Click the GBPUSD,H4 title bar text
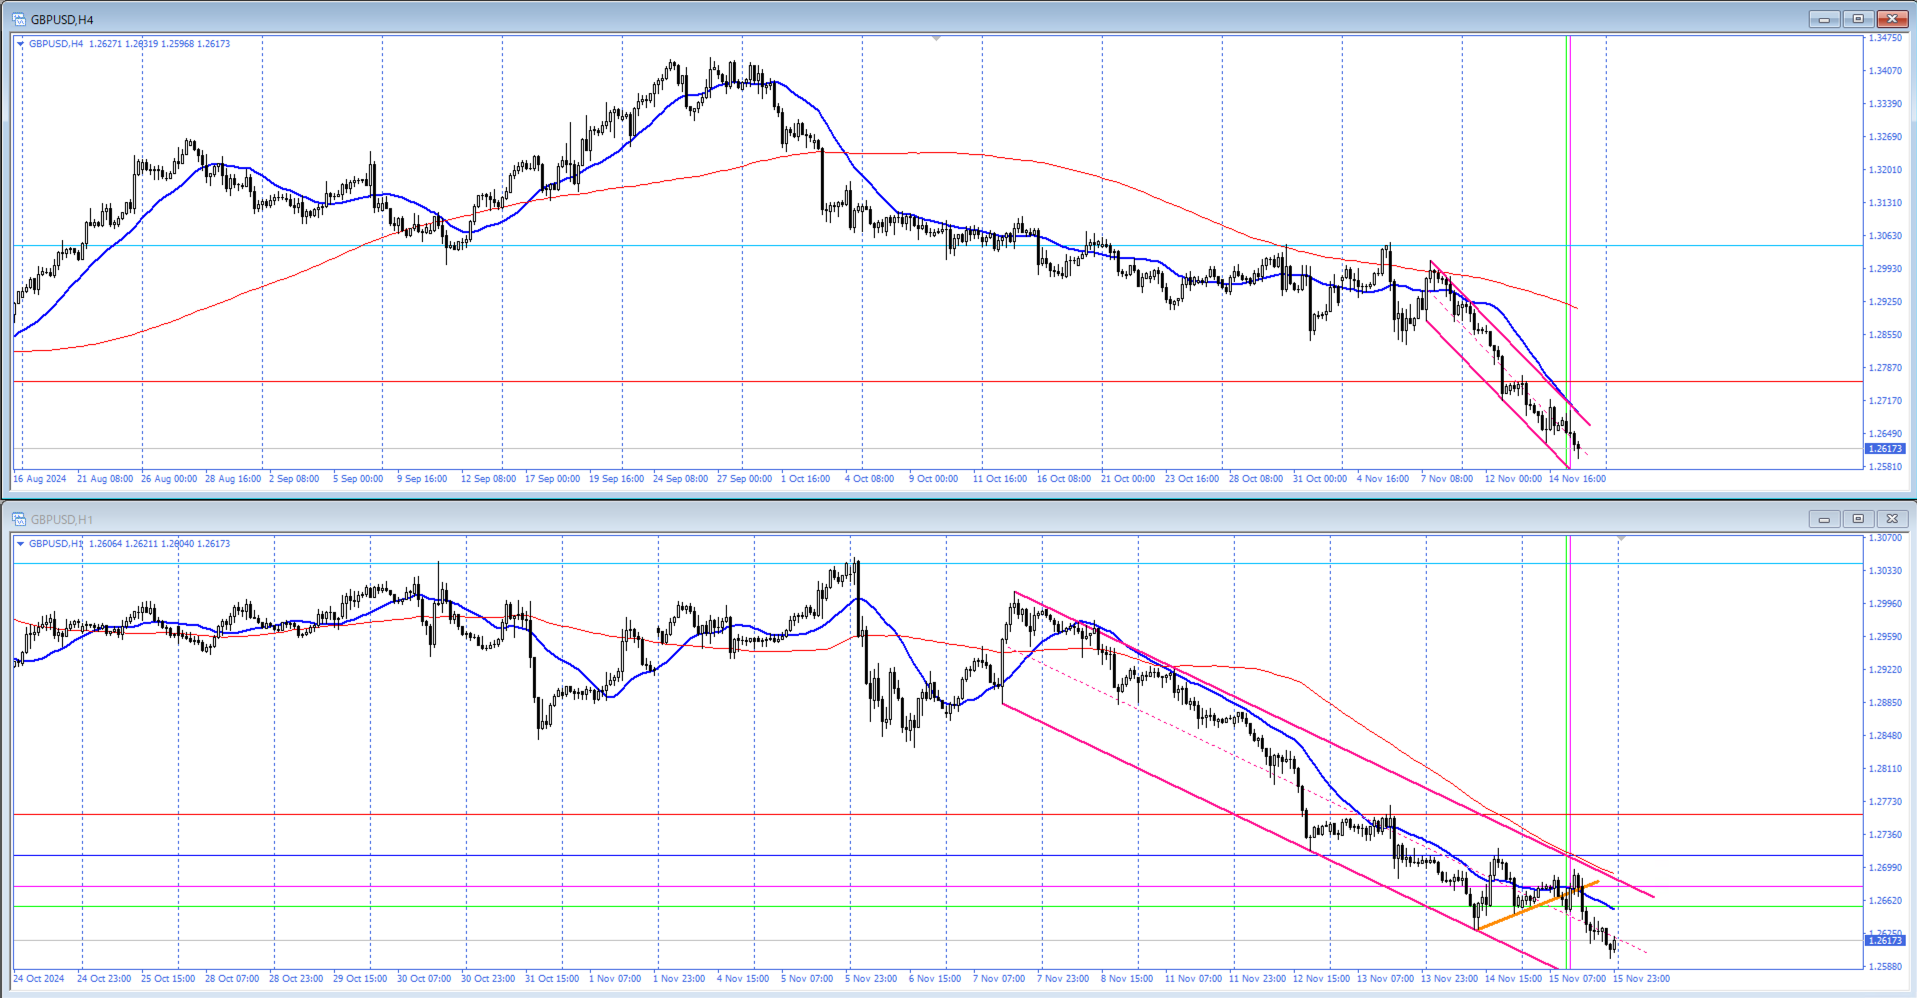Screen dimensions: 1917x998 click(x=62, y=20)
